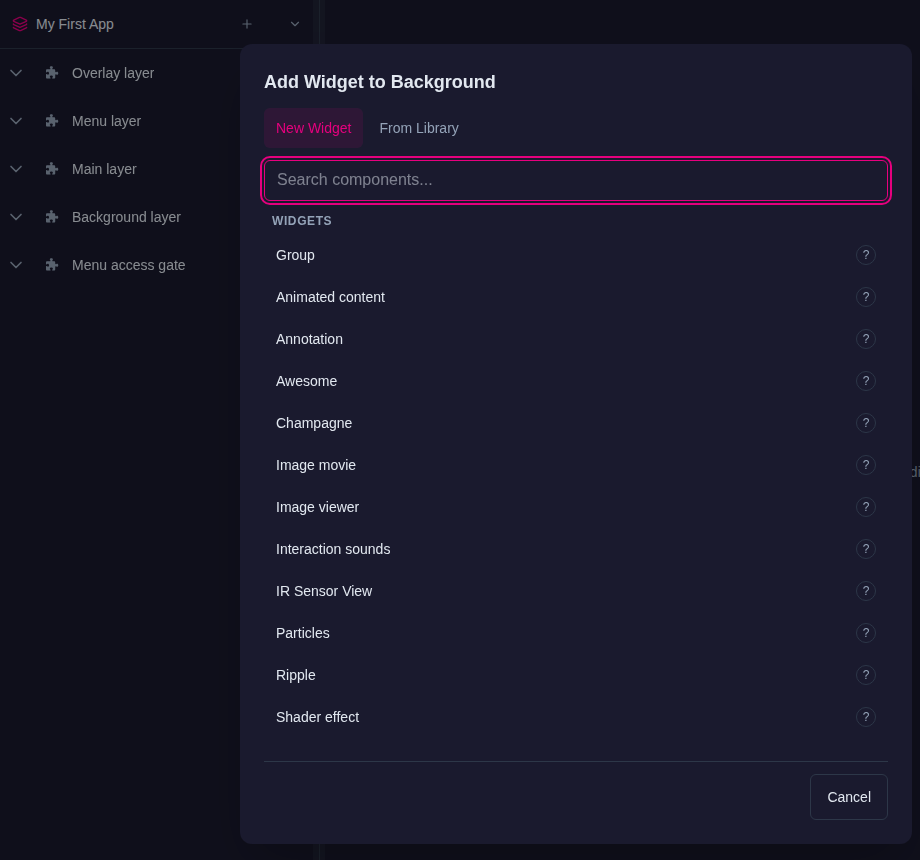This screenshot has width=920, height=860.
Task: Click the puzzle icon of Overlay layer
Action: 52,73
